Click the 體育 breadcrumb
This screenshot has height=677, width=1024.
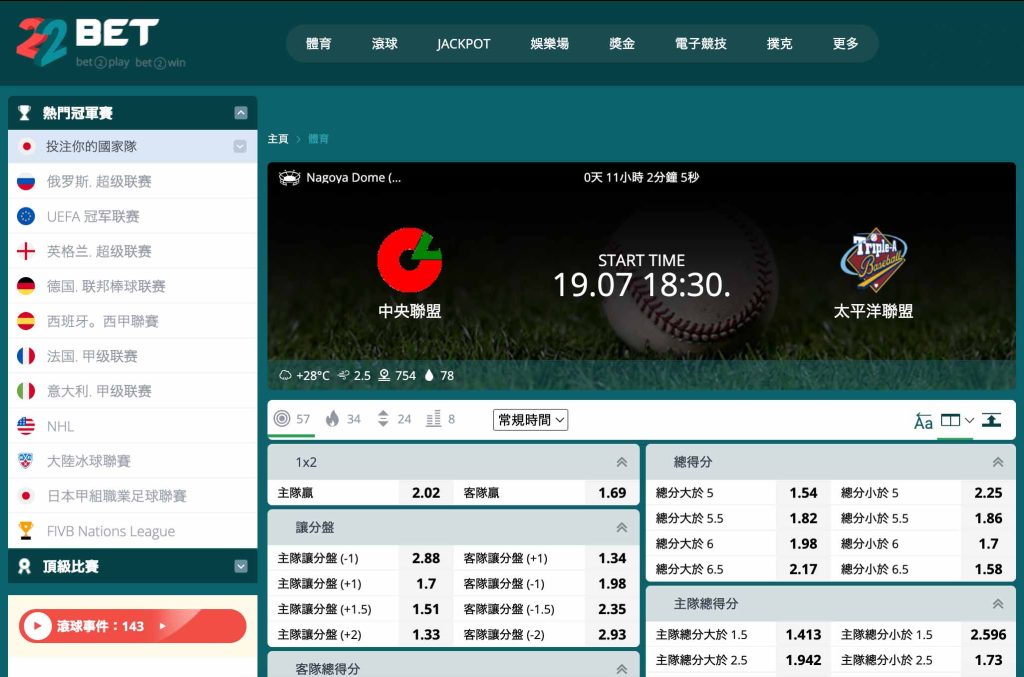pos(318,138)
